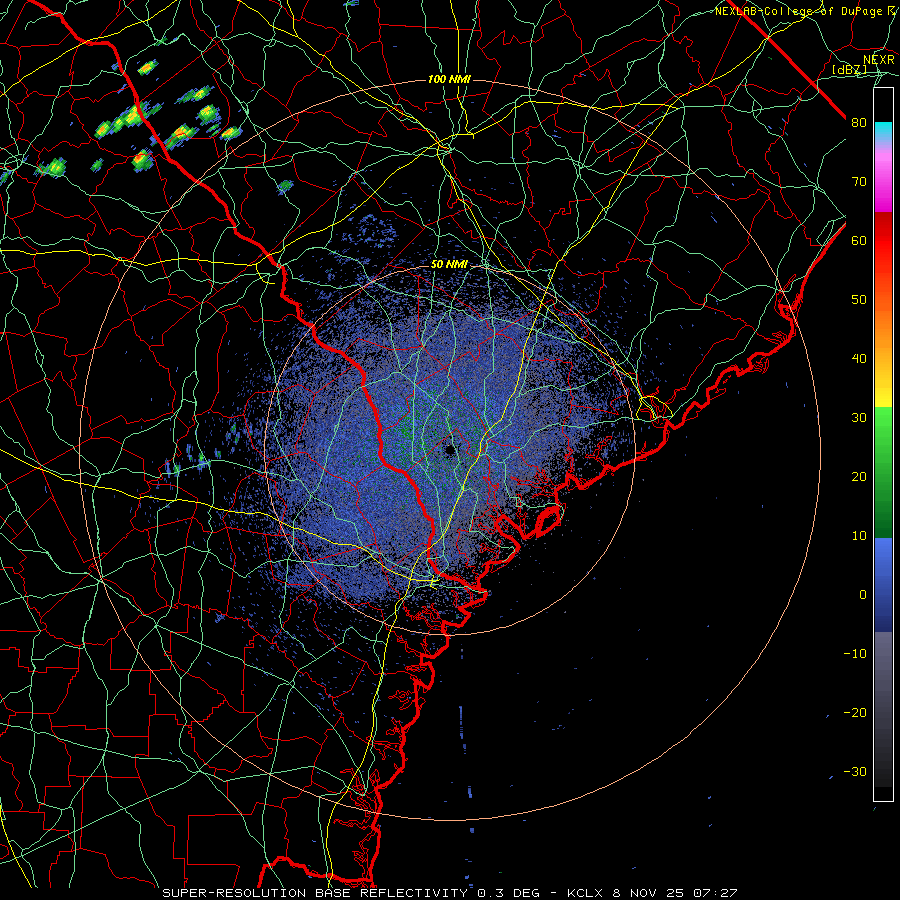Screen dimensions: 900x900
Task: Click the 'NEXR' label above the scale
Action: [878, 60]
